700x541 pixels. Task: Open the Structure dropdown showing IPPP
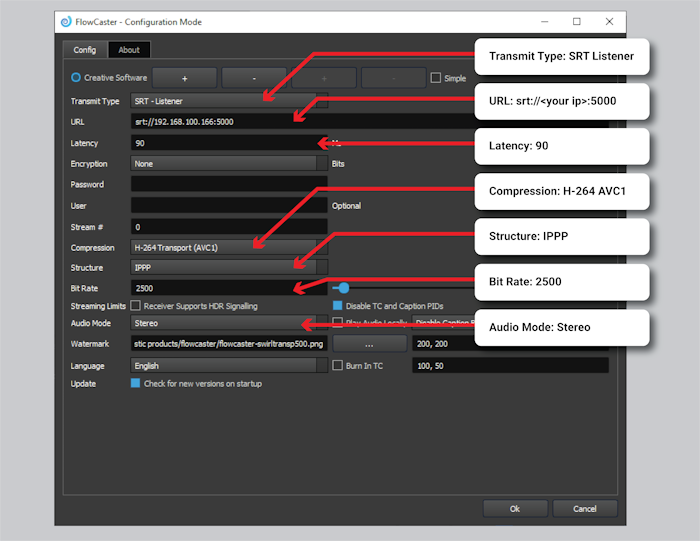tap(229, 267)
